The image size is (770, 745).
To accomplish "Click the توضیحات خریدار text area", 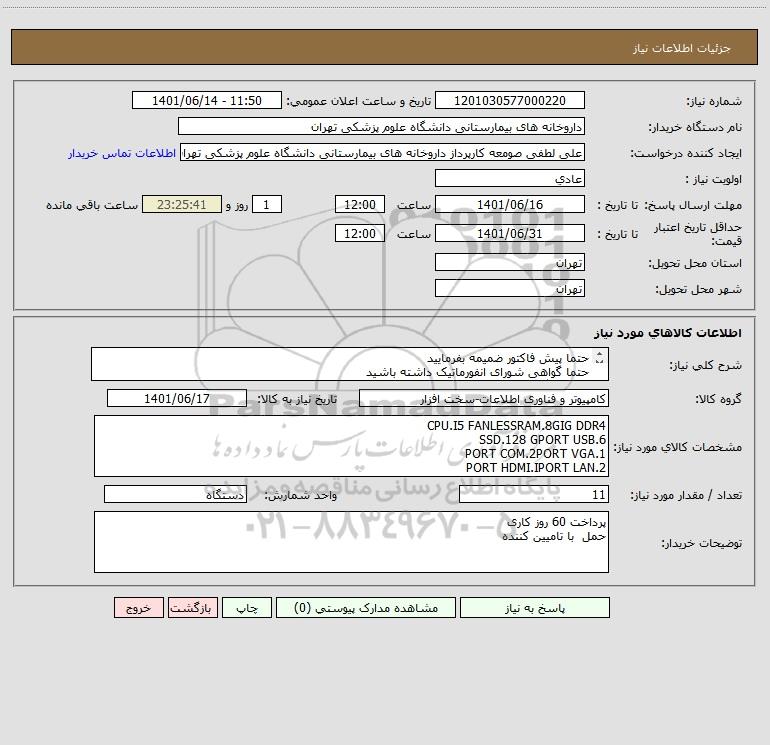I will (x=351, y=542).
